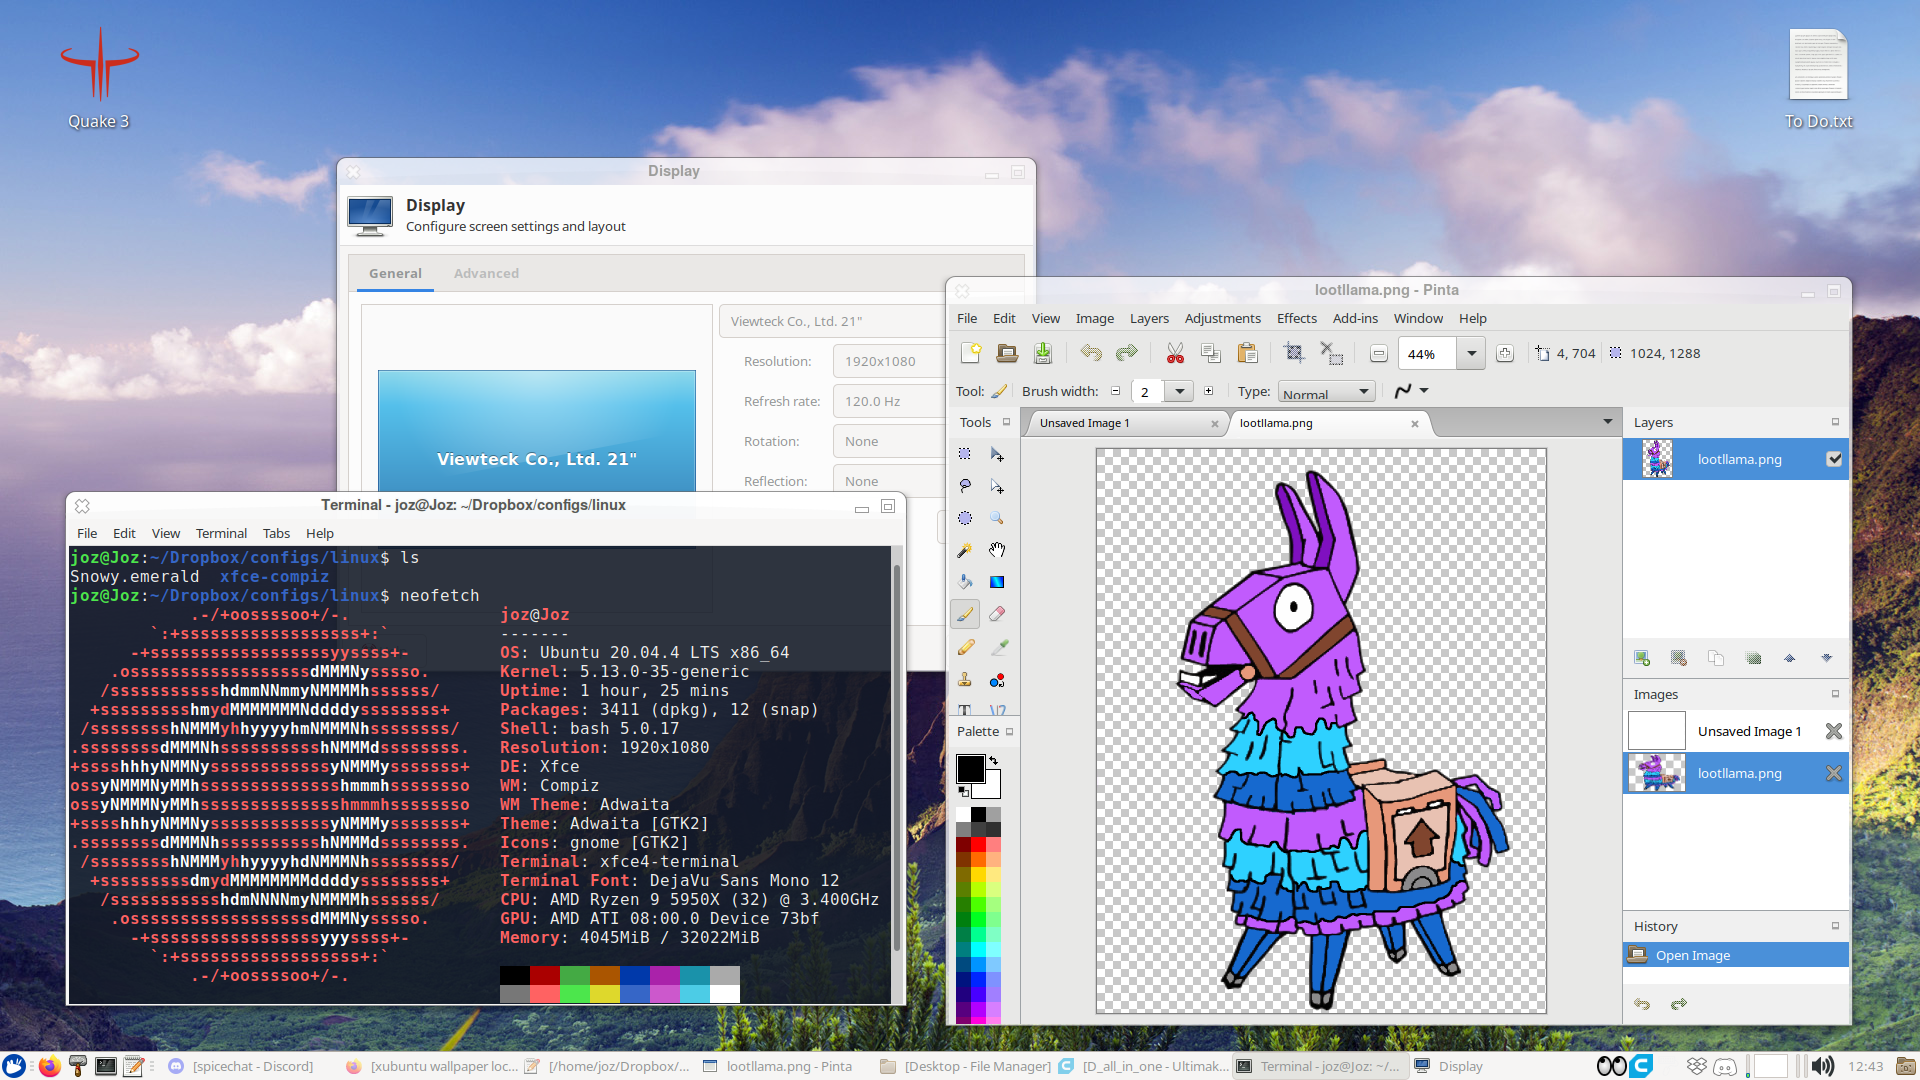Open Rotation dropdown in Display window

pyautogui.click(x=890, y=441)
